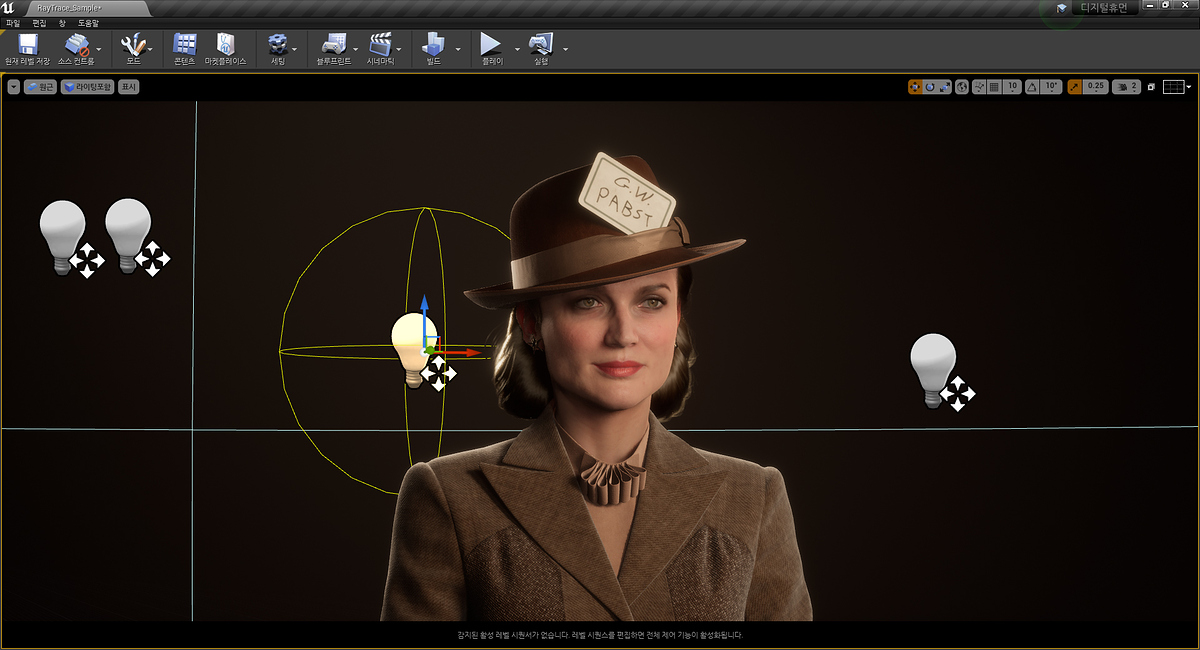Open the Marketplace (마켓플레이스) icon
This screenshot has width=1200, height=650.
[x=225, y=44]
